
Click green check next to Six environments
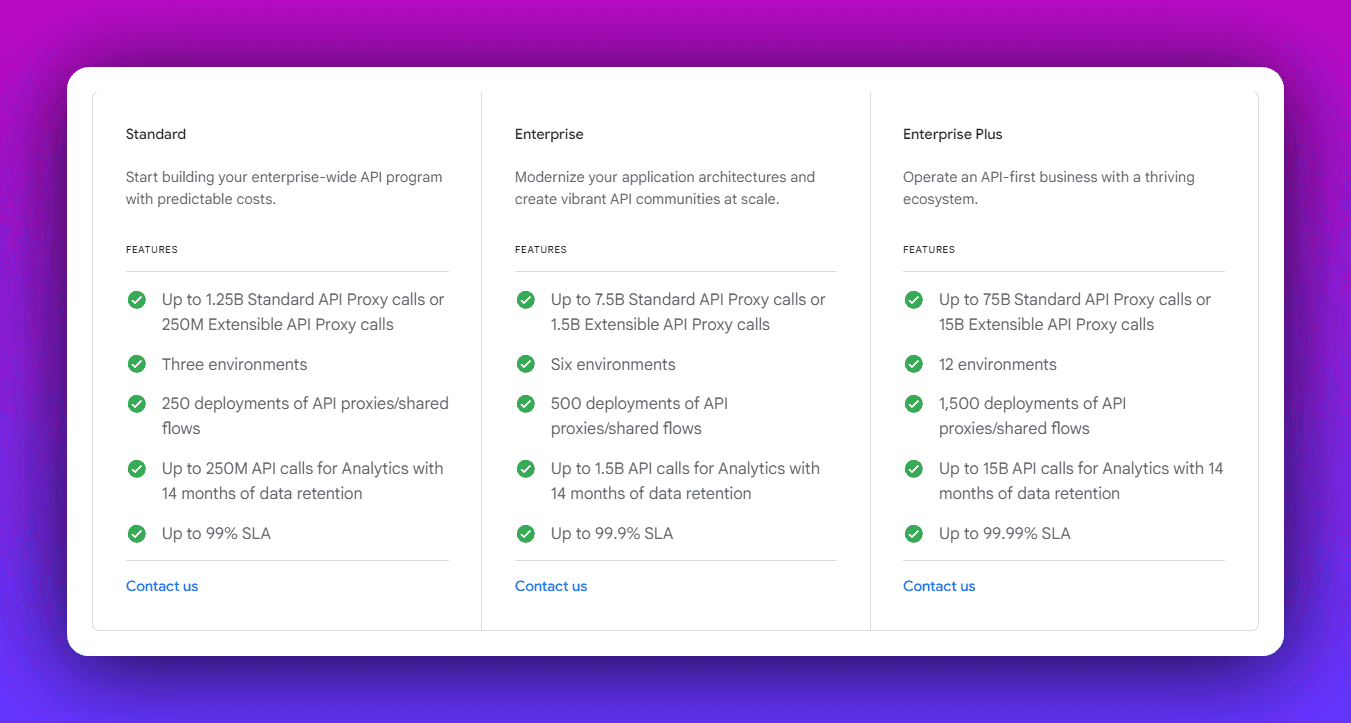pos(526,364)
